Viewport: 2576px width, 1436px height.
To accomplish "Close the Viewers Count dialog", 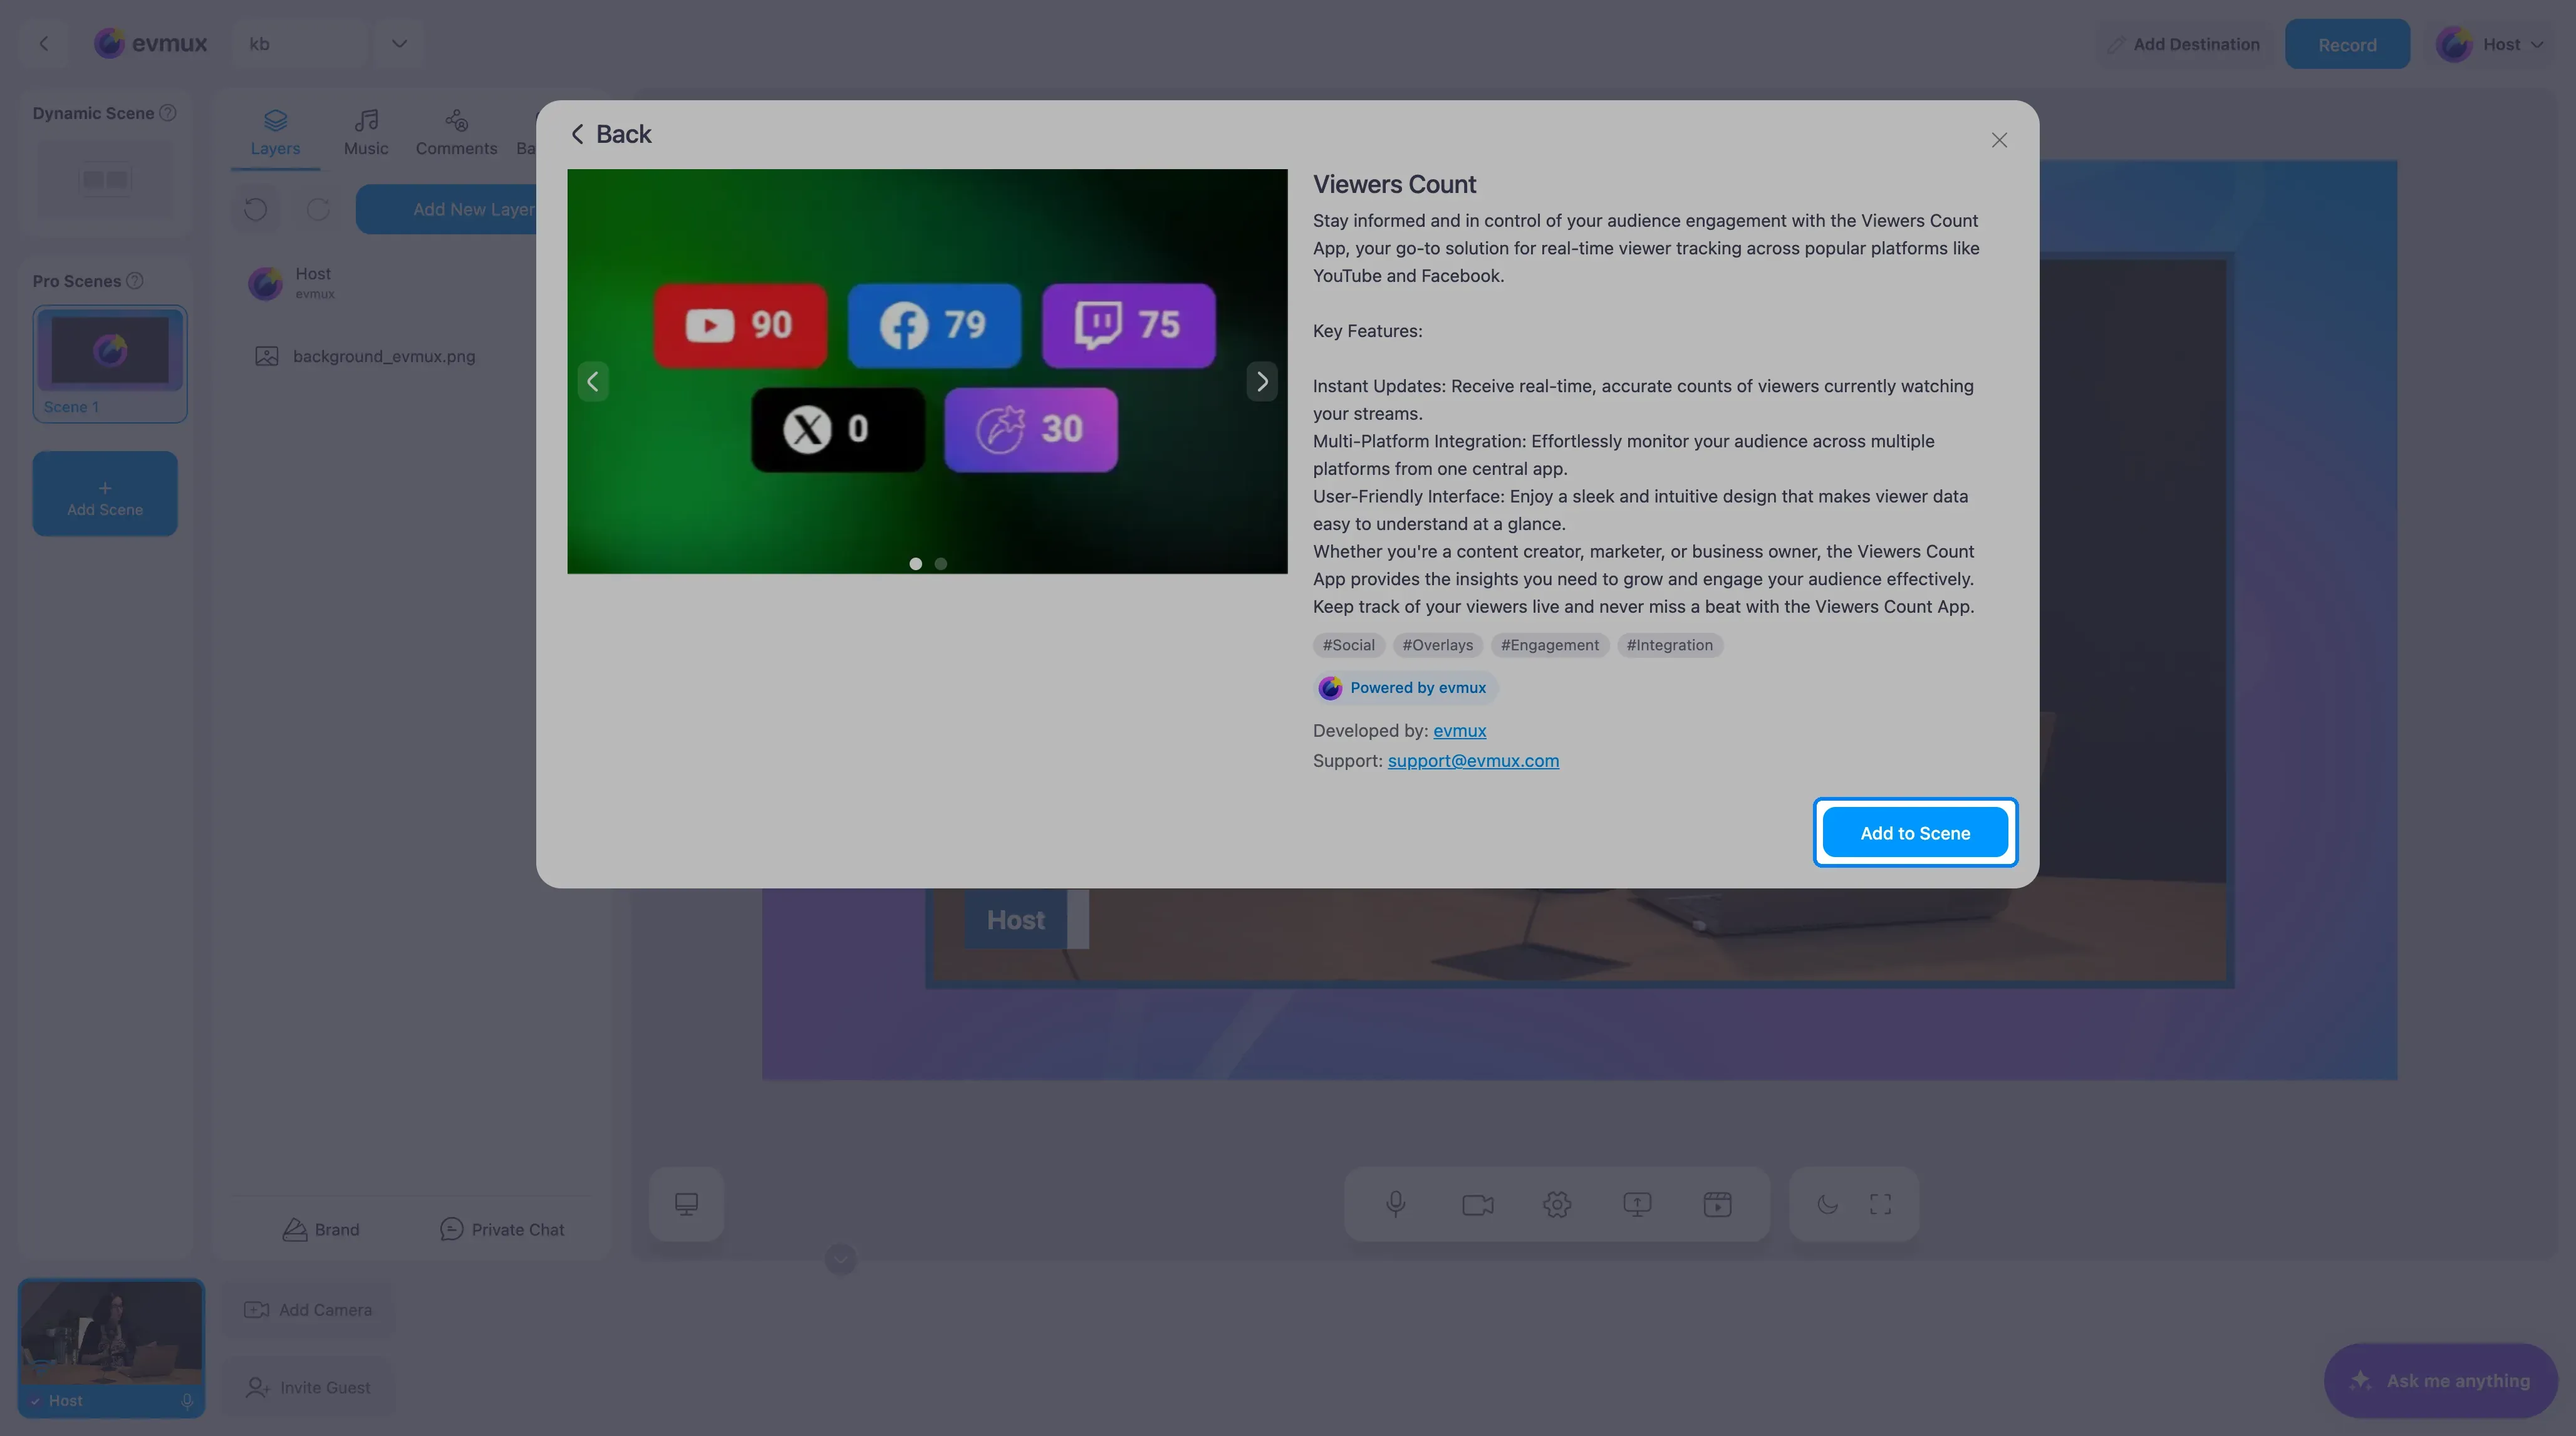I will point(1998,140).
